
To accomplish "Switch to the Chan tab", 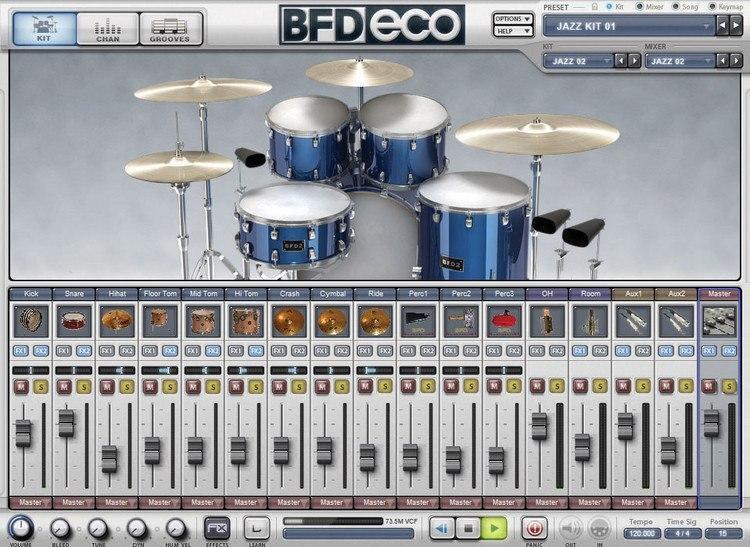I will [108, 29].
